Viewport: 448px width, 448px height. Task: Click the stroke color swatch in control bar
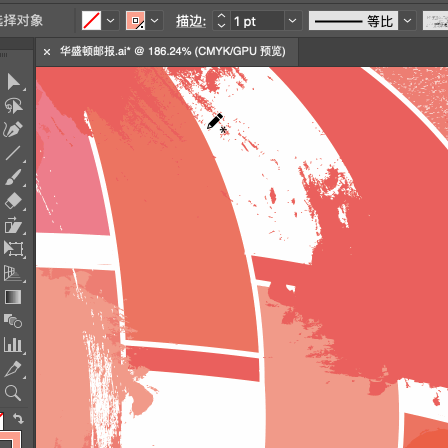point(135,21)
